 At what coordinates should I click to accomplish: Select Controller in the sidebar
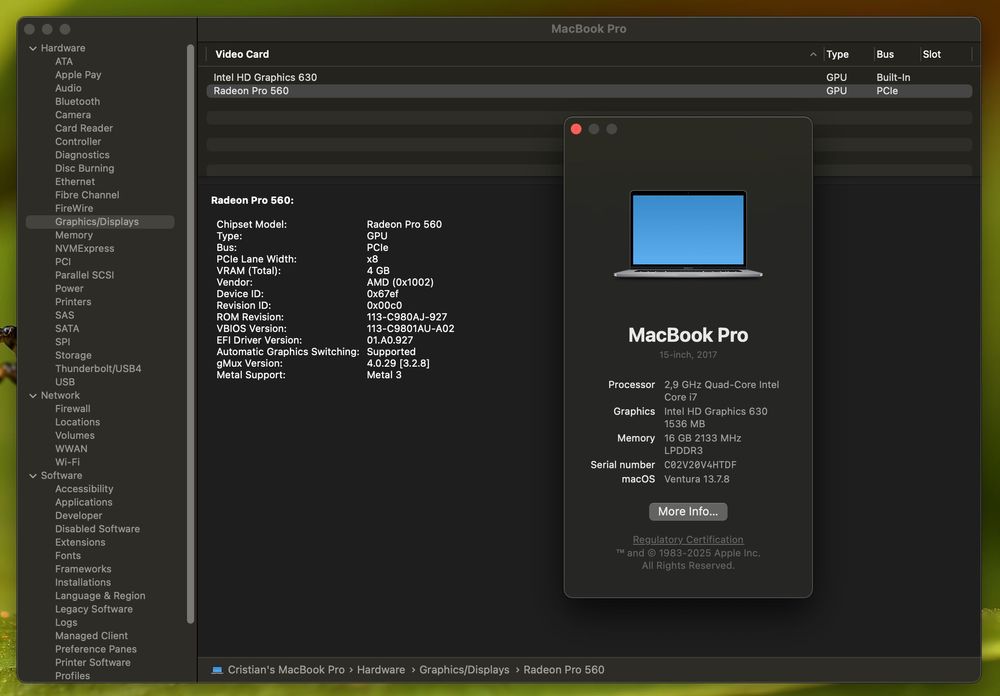[78, 142]
